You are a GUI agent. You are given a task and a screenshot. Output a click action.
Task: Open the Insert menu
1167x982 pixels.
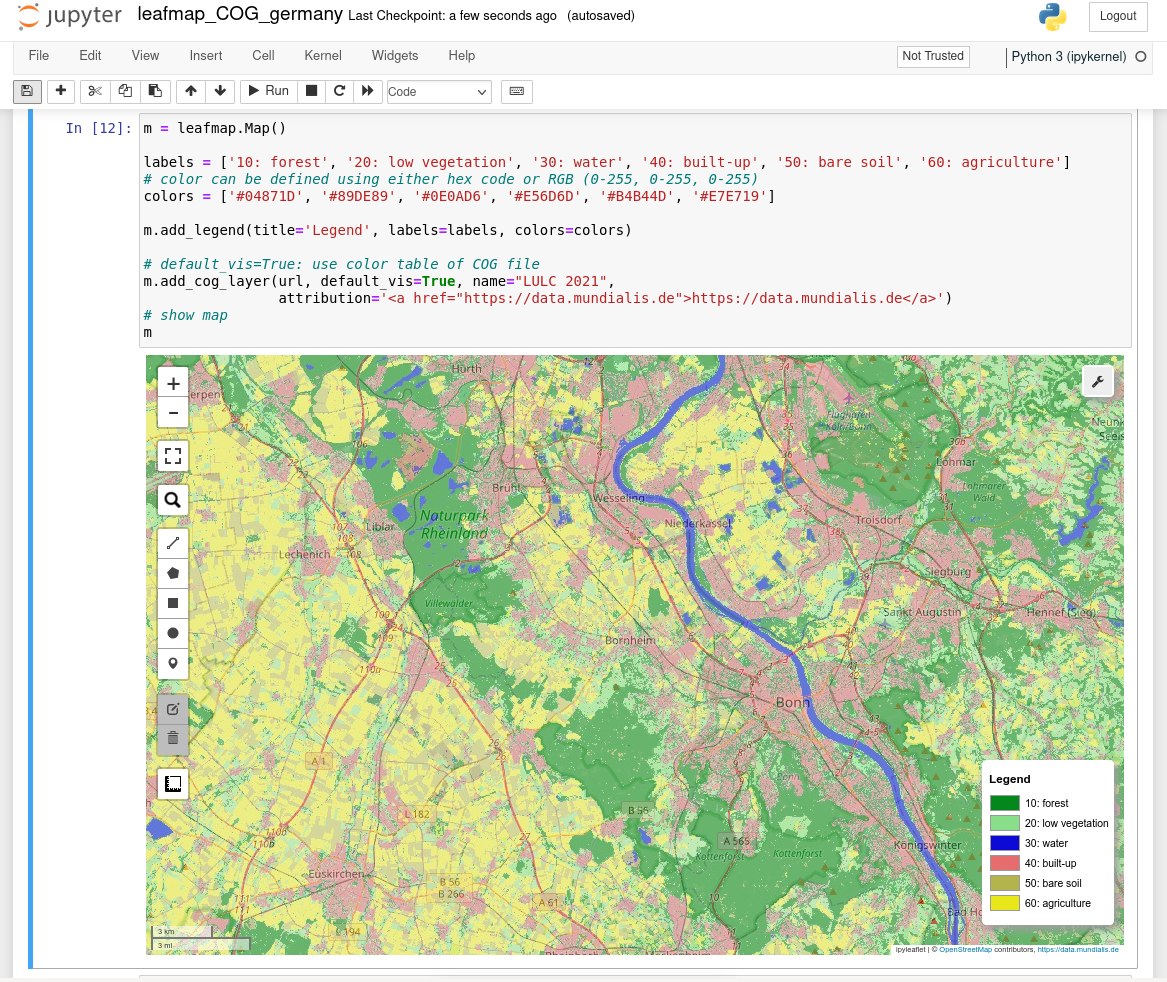(206, 56)
